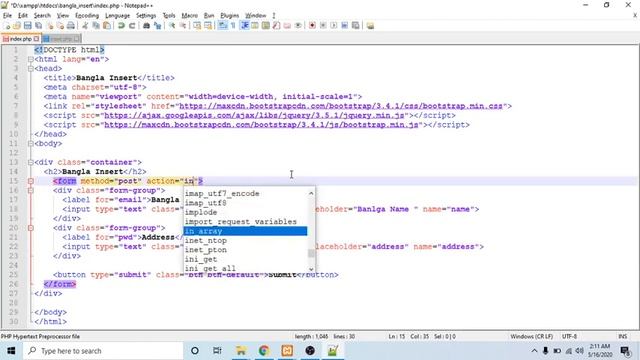Screen dimensions: 640x360
Task: Click the Open file toolbar icon
Action: [x=17, y=26]
